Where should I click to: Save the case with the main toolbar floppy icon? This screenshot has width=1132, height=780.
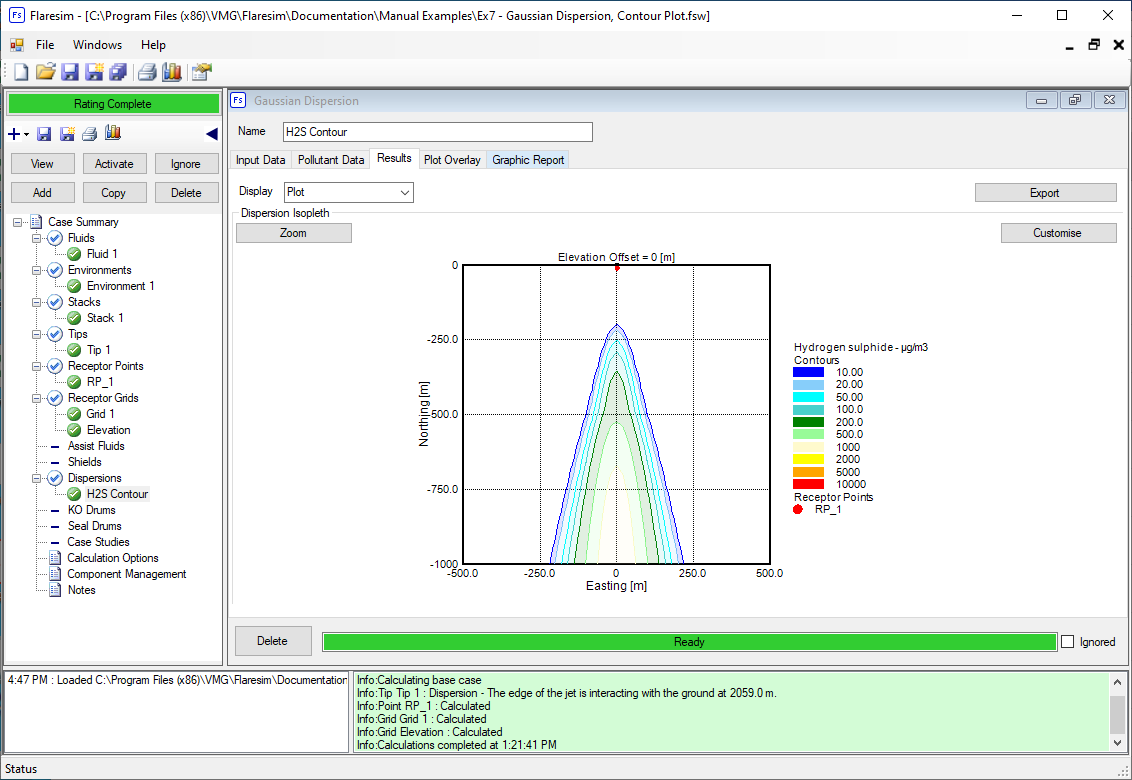click(x=69, y=72)
